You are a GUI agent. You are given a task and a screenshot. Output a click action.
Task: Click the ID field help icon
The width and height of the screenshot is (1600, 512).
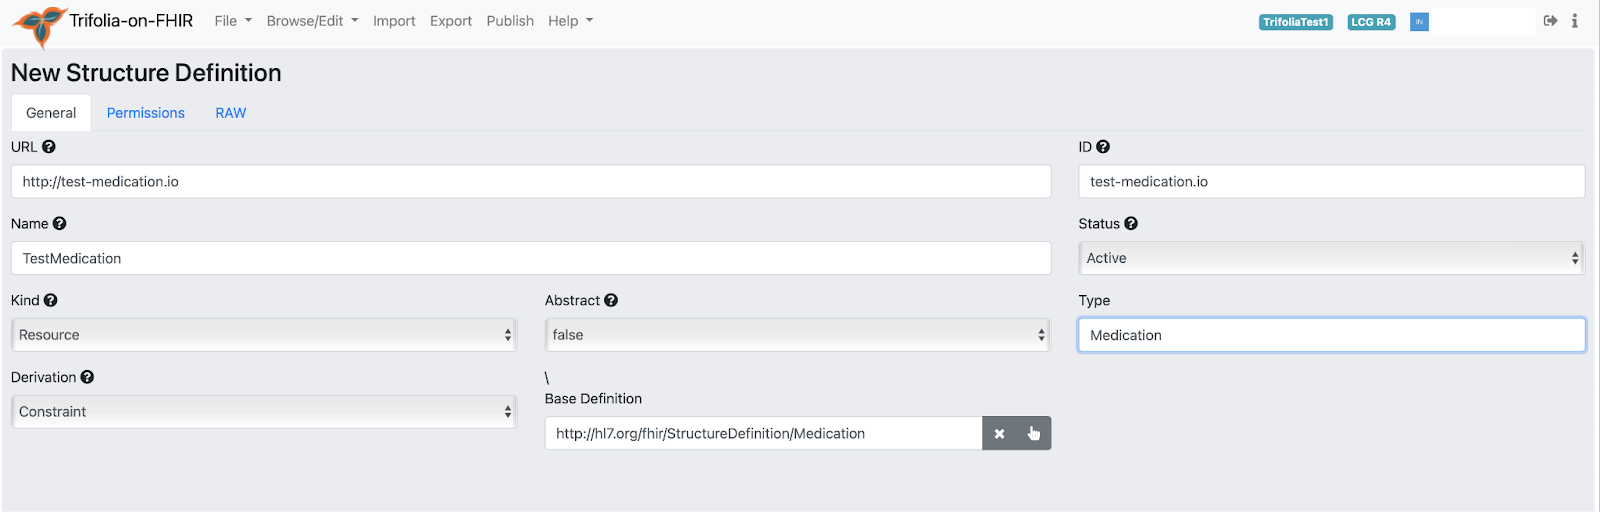click(x=1103, y=147)
